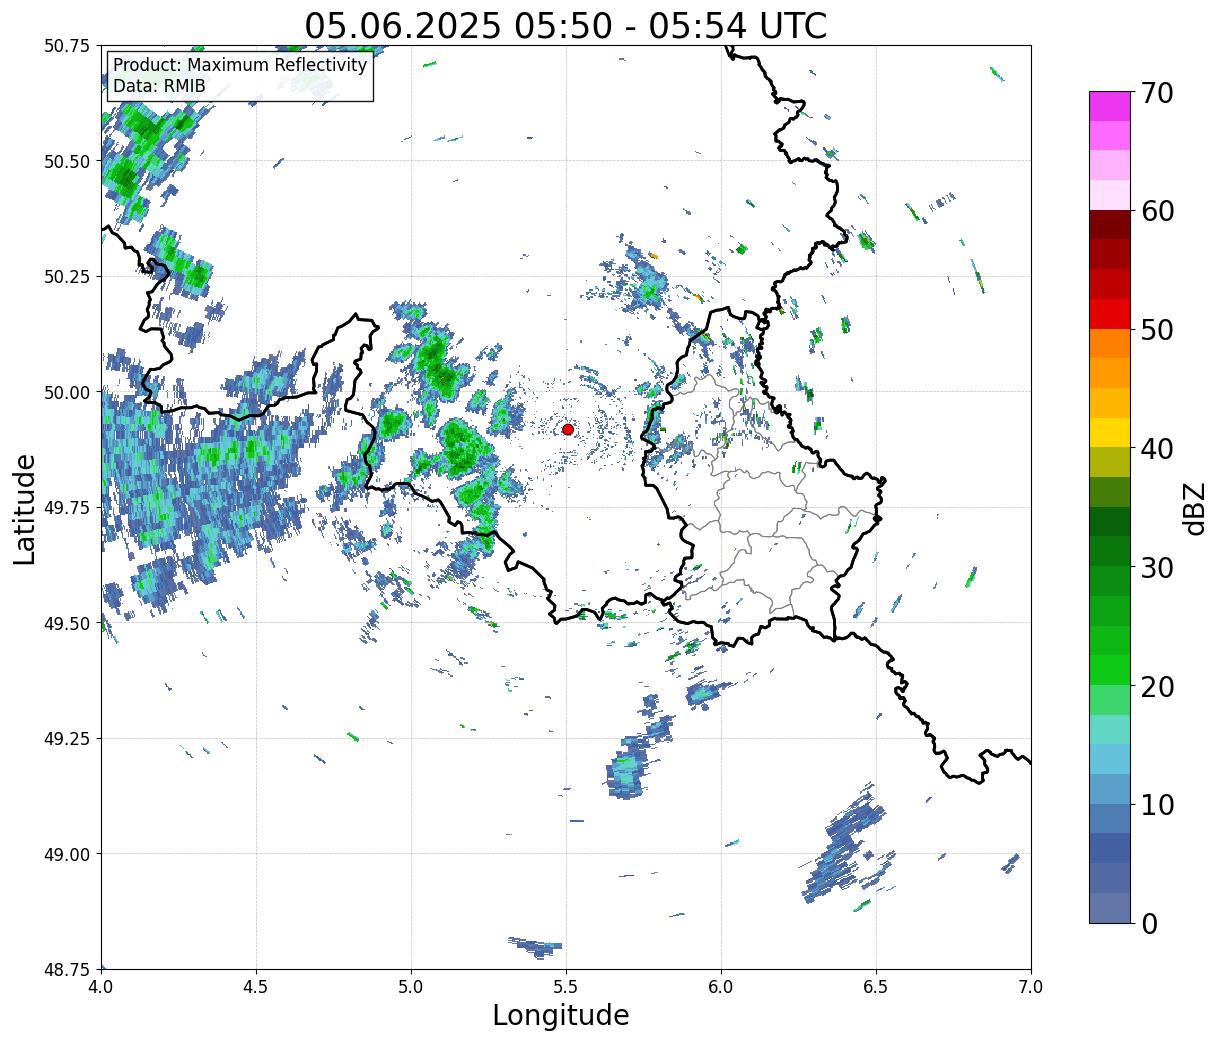This screenshot has height=1040, width=1219.
Task: Click the 'Latitude' axis label
Action: coord(25,508)
